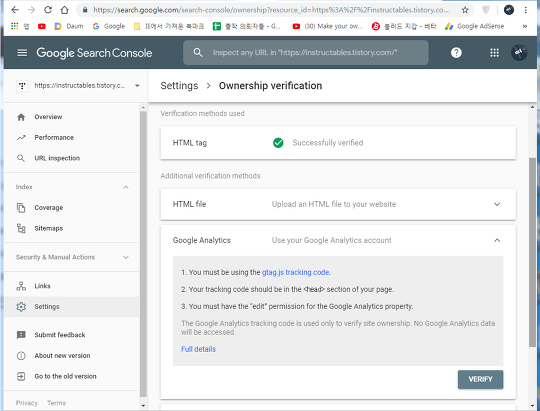540x411 pixels.
Task: Collapse the Index section
Action: coord(126,187)
